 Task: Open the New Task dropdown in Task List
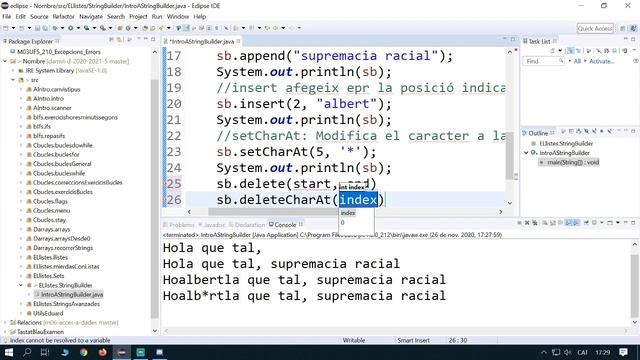[560, 51]
